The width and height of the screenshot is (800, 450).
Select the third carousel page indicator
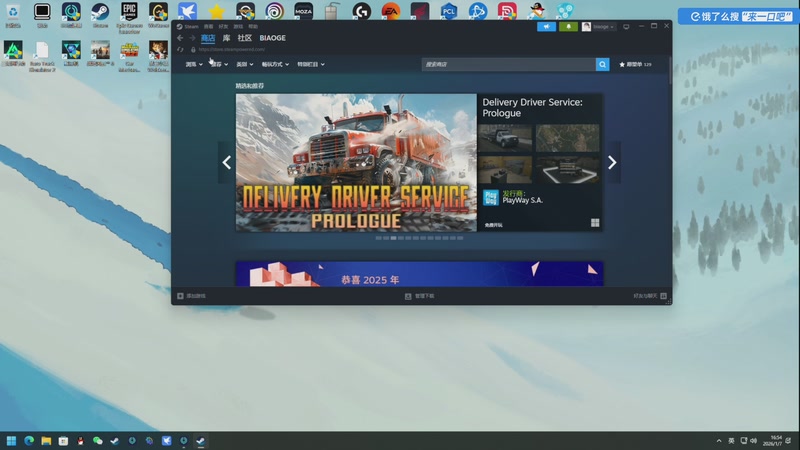tap(393, 238)
